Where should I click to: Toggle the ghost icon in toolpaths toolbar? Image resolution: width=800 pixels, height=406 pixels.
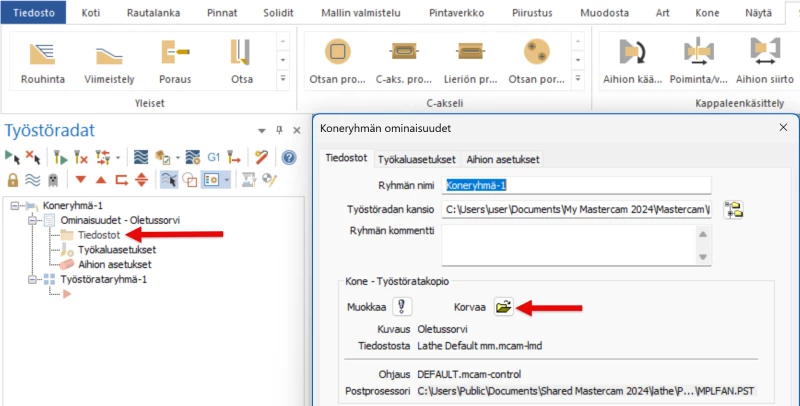pos(53,179)
